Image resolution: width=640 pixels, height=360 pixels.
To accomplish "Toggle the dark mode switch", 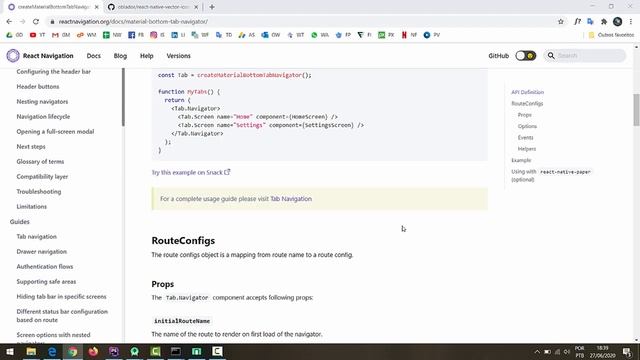I will click(x=525, y=56).
